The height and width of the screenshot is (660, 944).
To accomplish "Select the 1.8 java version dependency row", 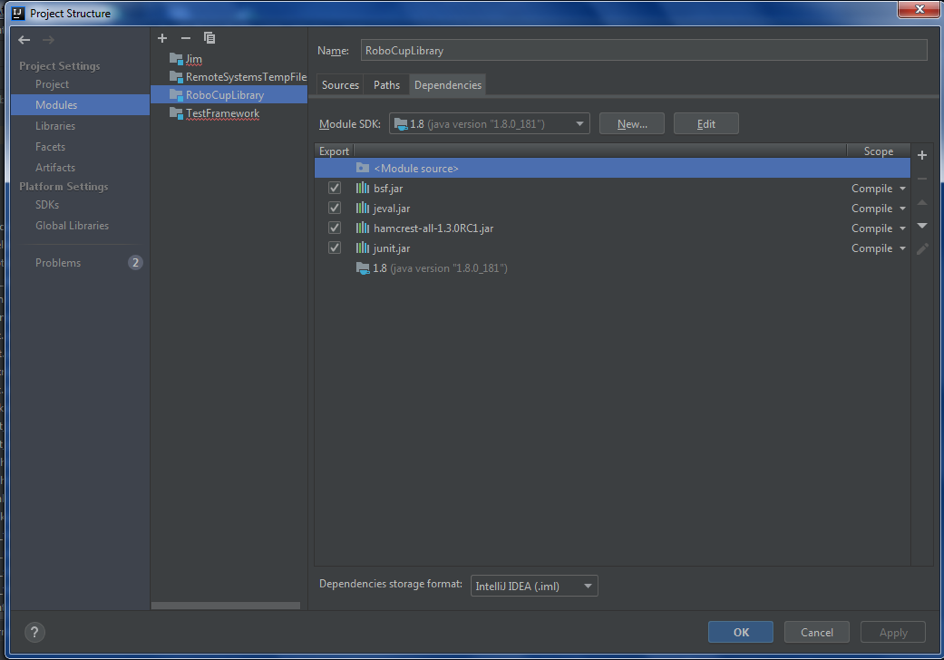I will point(612,268).
